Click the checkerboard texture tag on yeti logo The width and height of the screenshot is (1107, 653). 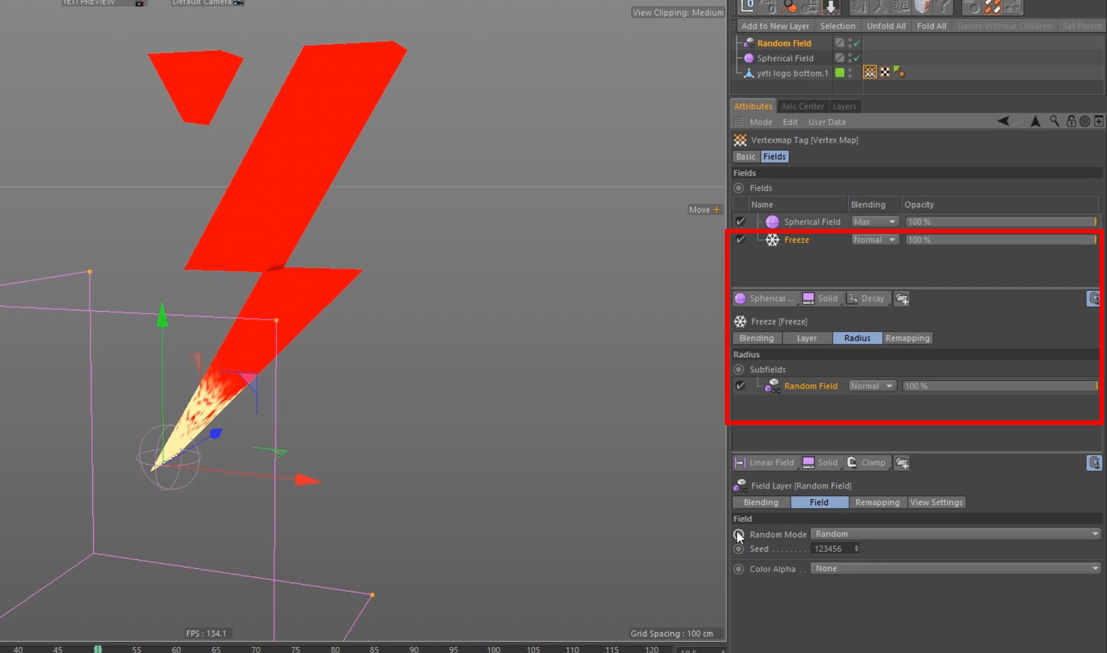885,72
